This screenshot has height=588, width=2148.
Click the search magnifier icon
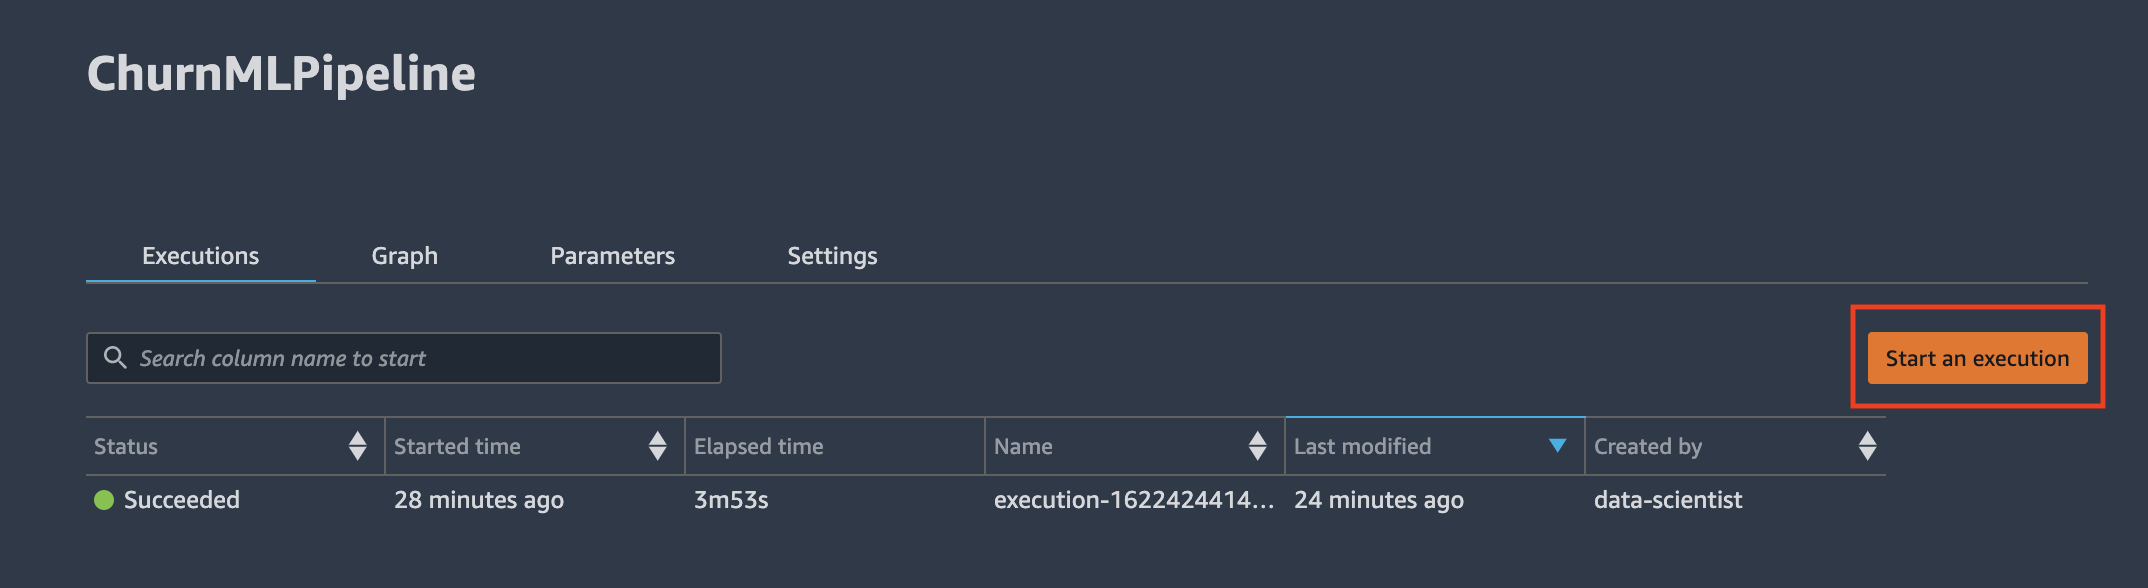[x=115, y=357]
